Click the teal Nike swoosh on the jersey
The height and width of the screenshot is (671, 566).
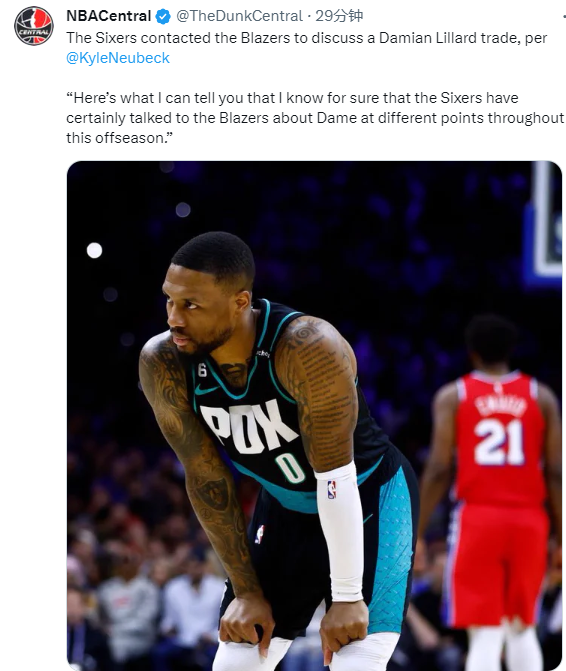click(x=206, y=389)
